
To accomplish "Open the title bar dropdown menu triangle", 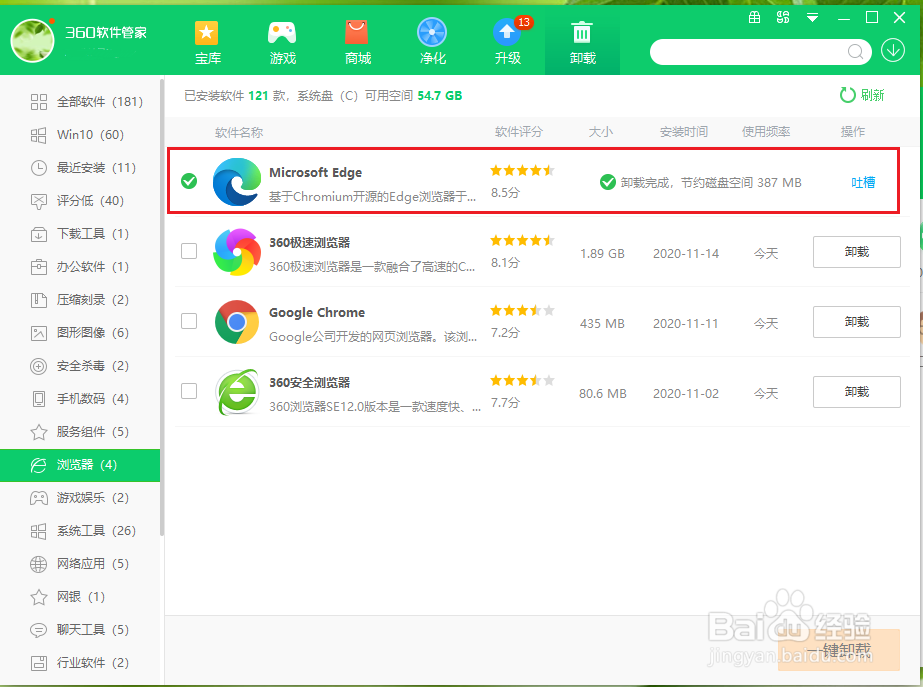I will 812,18.
